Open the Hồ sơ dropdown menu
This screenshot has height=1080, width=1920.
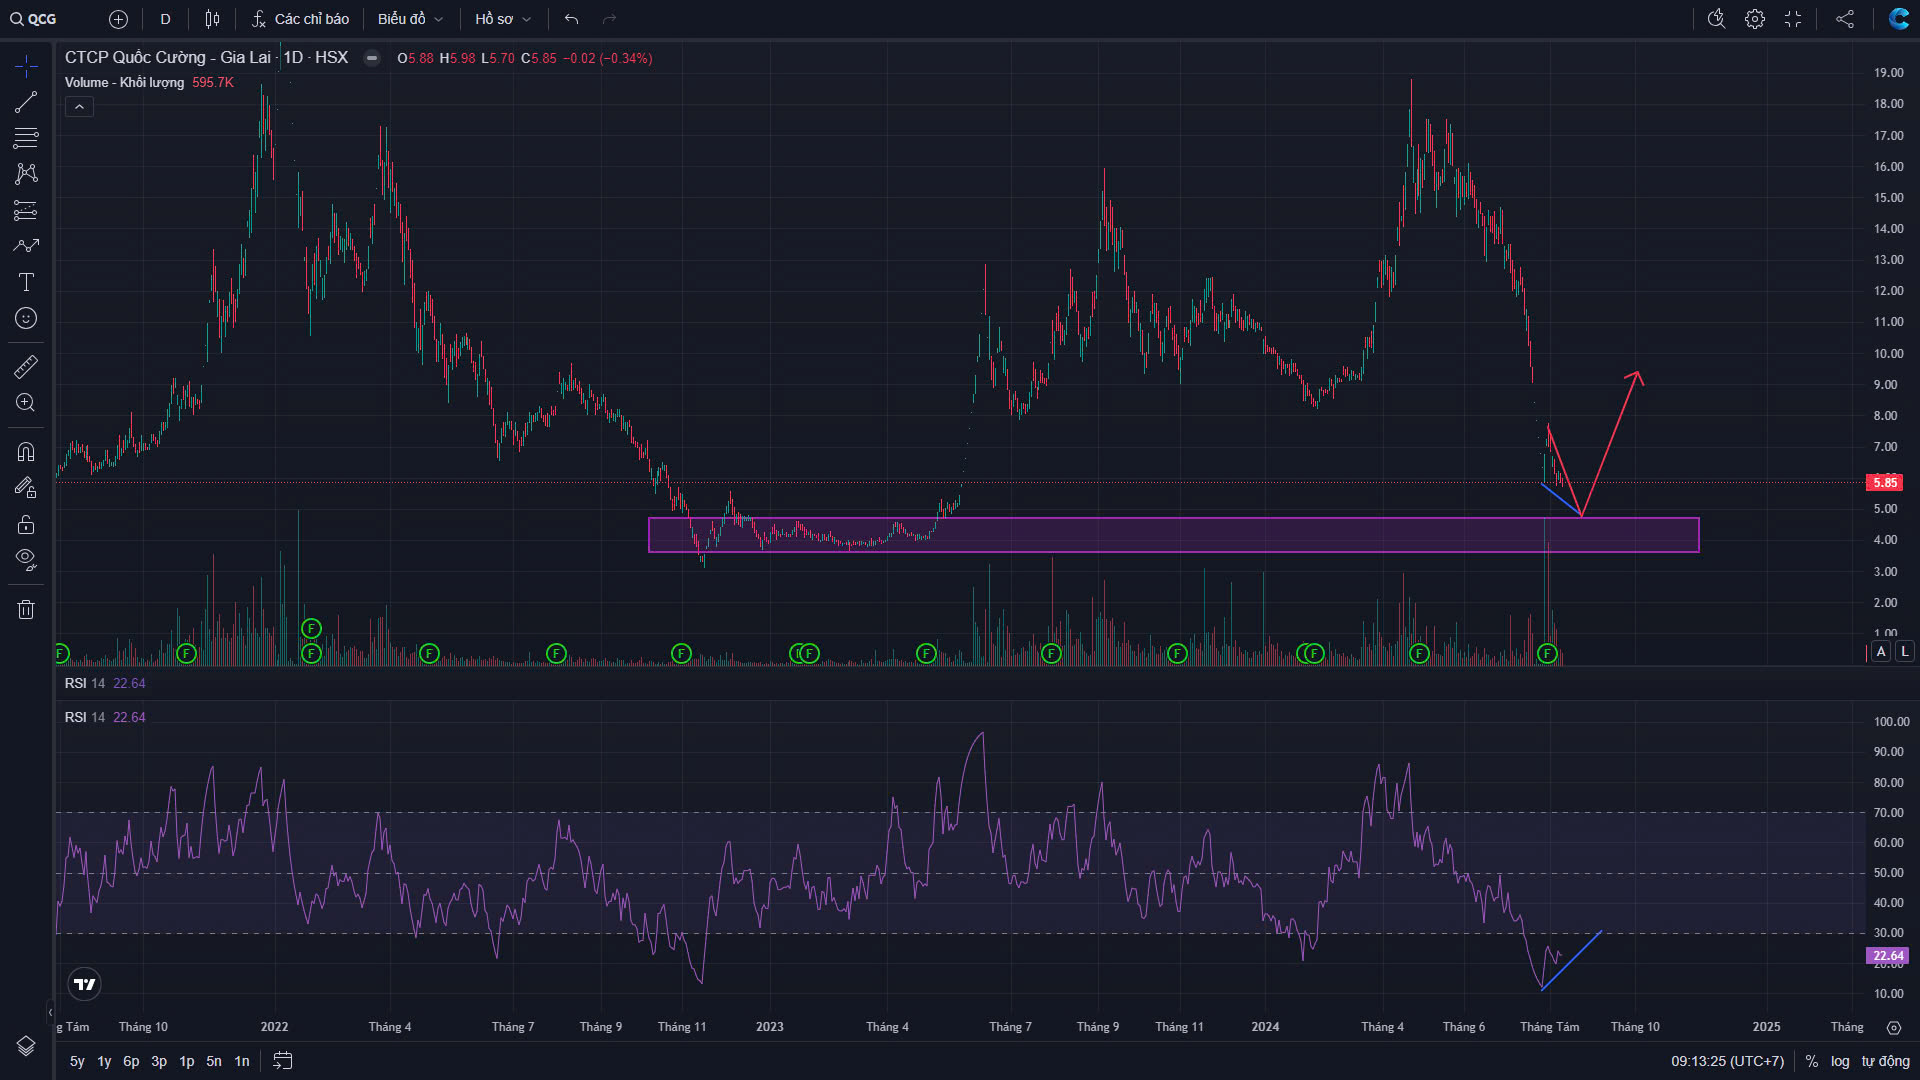tap(503, 19)
